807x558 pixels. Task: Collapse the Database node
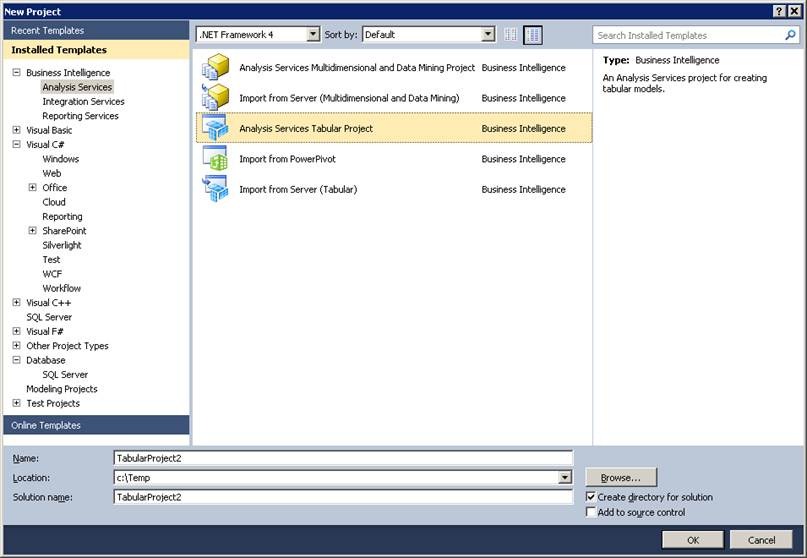pyautogui.click(x=16, y=360)
